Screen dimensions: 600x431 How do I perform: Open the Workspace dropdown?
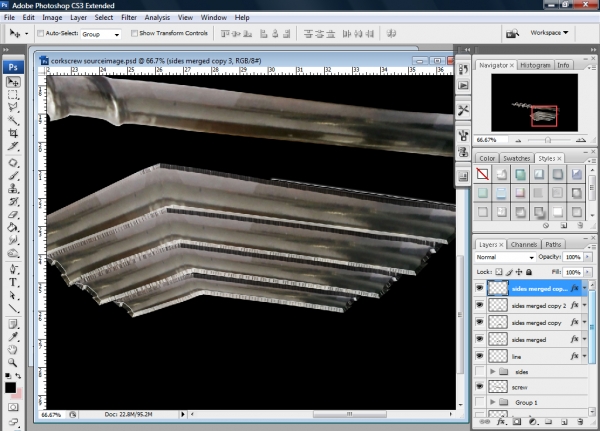(549, 33)
